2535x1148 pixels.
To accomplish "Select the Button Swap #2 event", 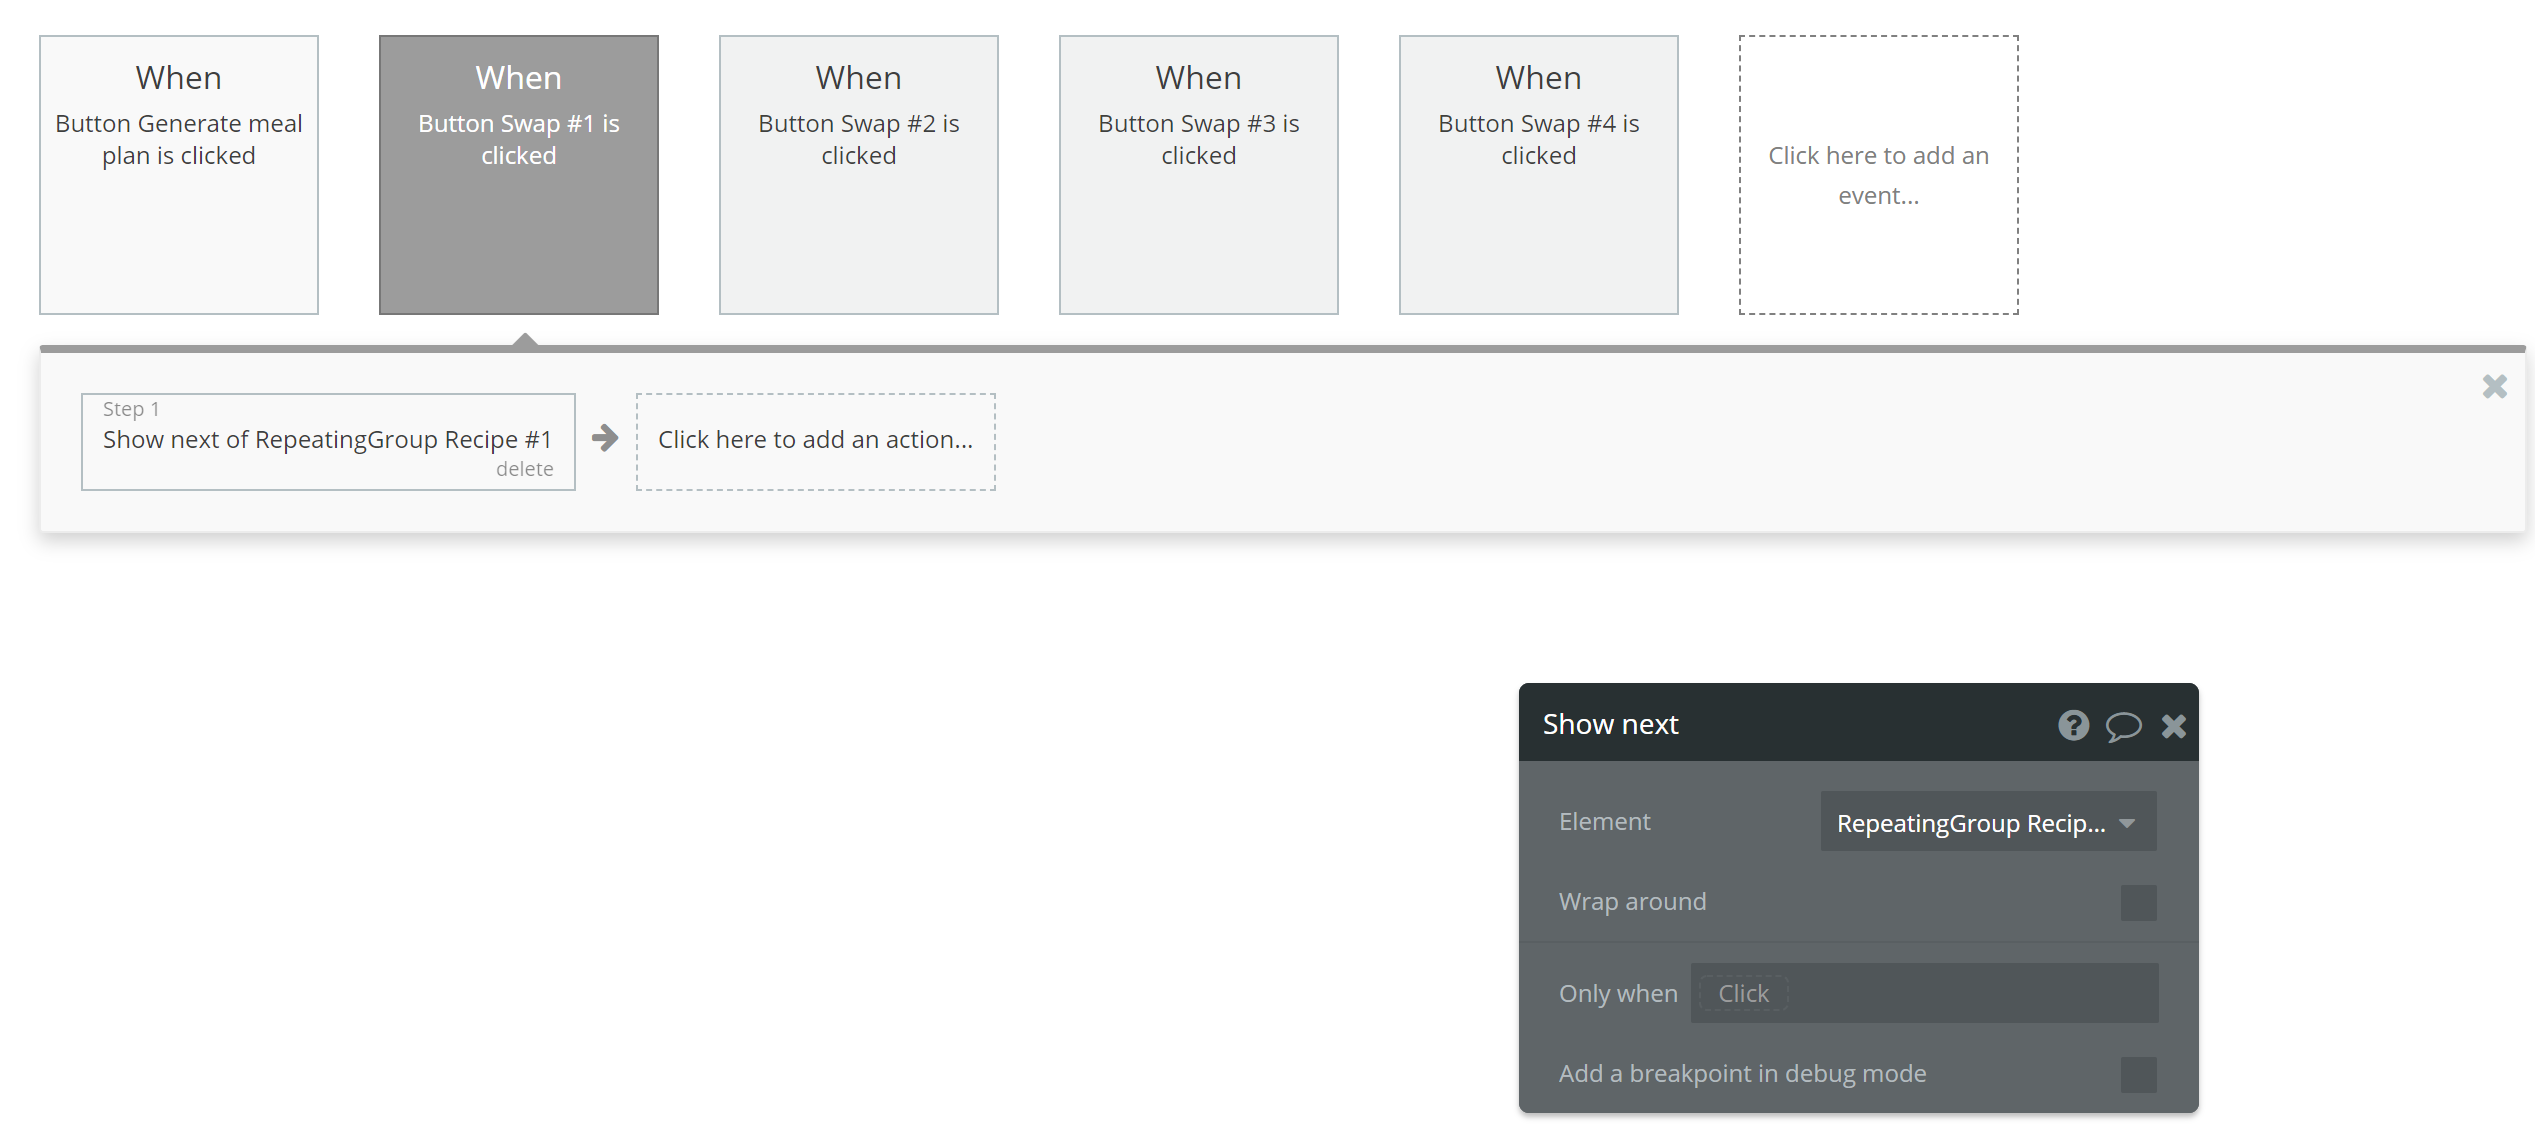I will pos(859,175).
